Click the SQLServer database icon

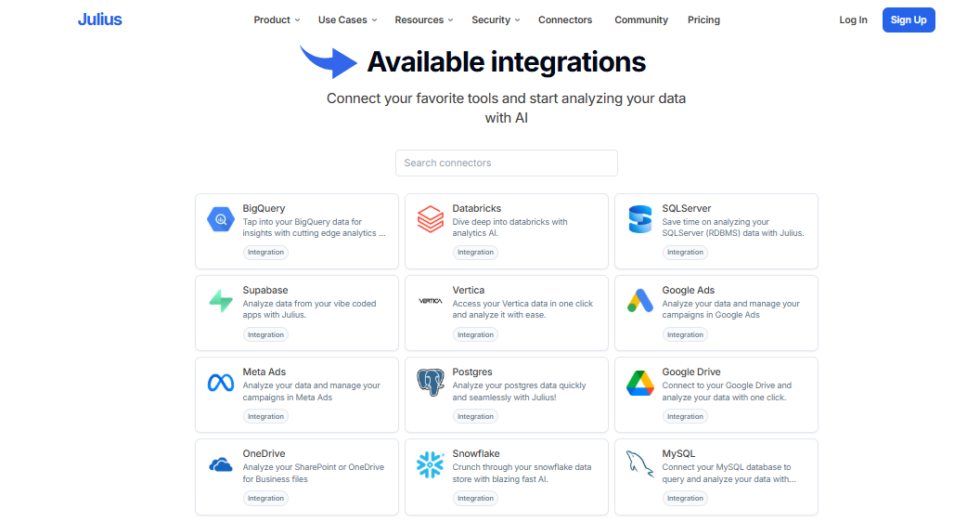point(640,219)
